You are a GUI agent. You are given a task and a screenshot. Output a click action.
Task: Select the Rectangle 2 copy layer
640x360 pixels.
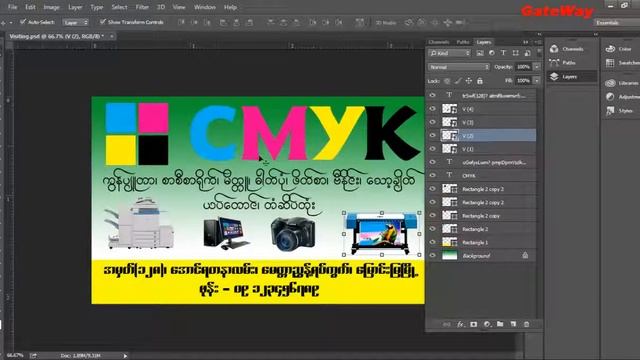(x=482, y=216)
